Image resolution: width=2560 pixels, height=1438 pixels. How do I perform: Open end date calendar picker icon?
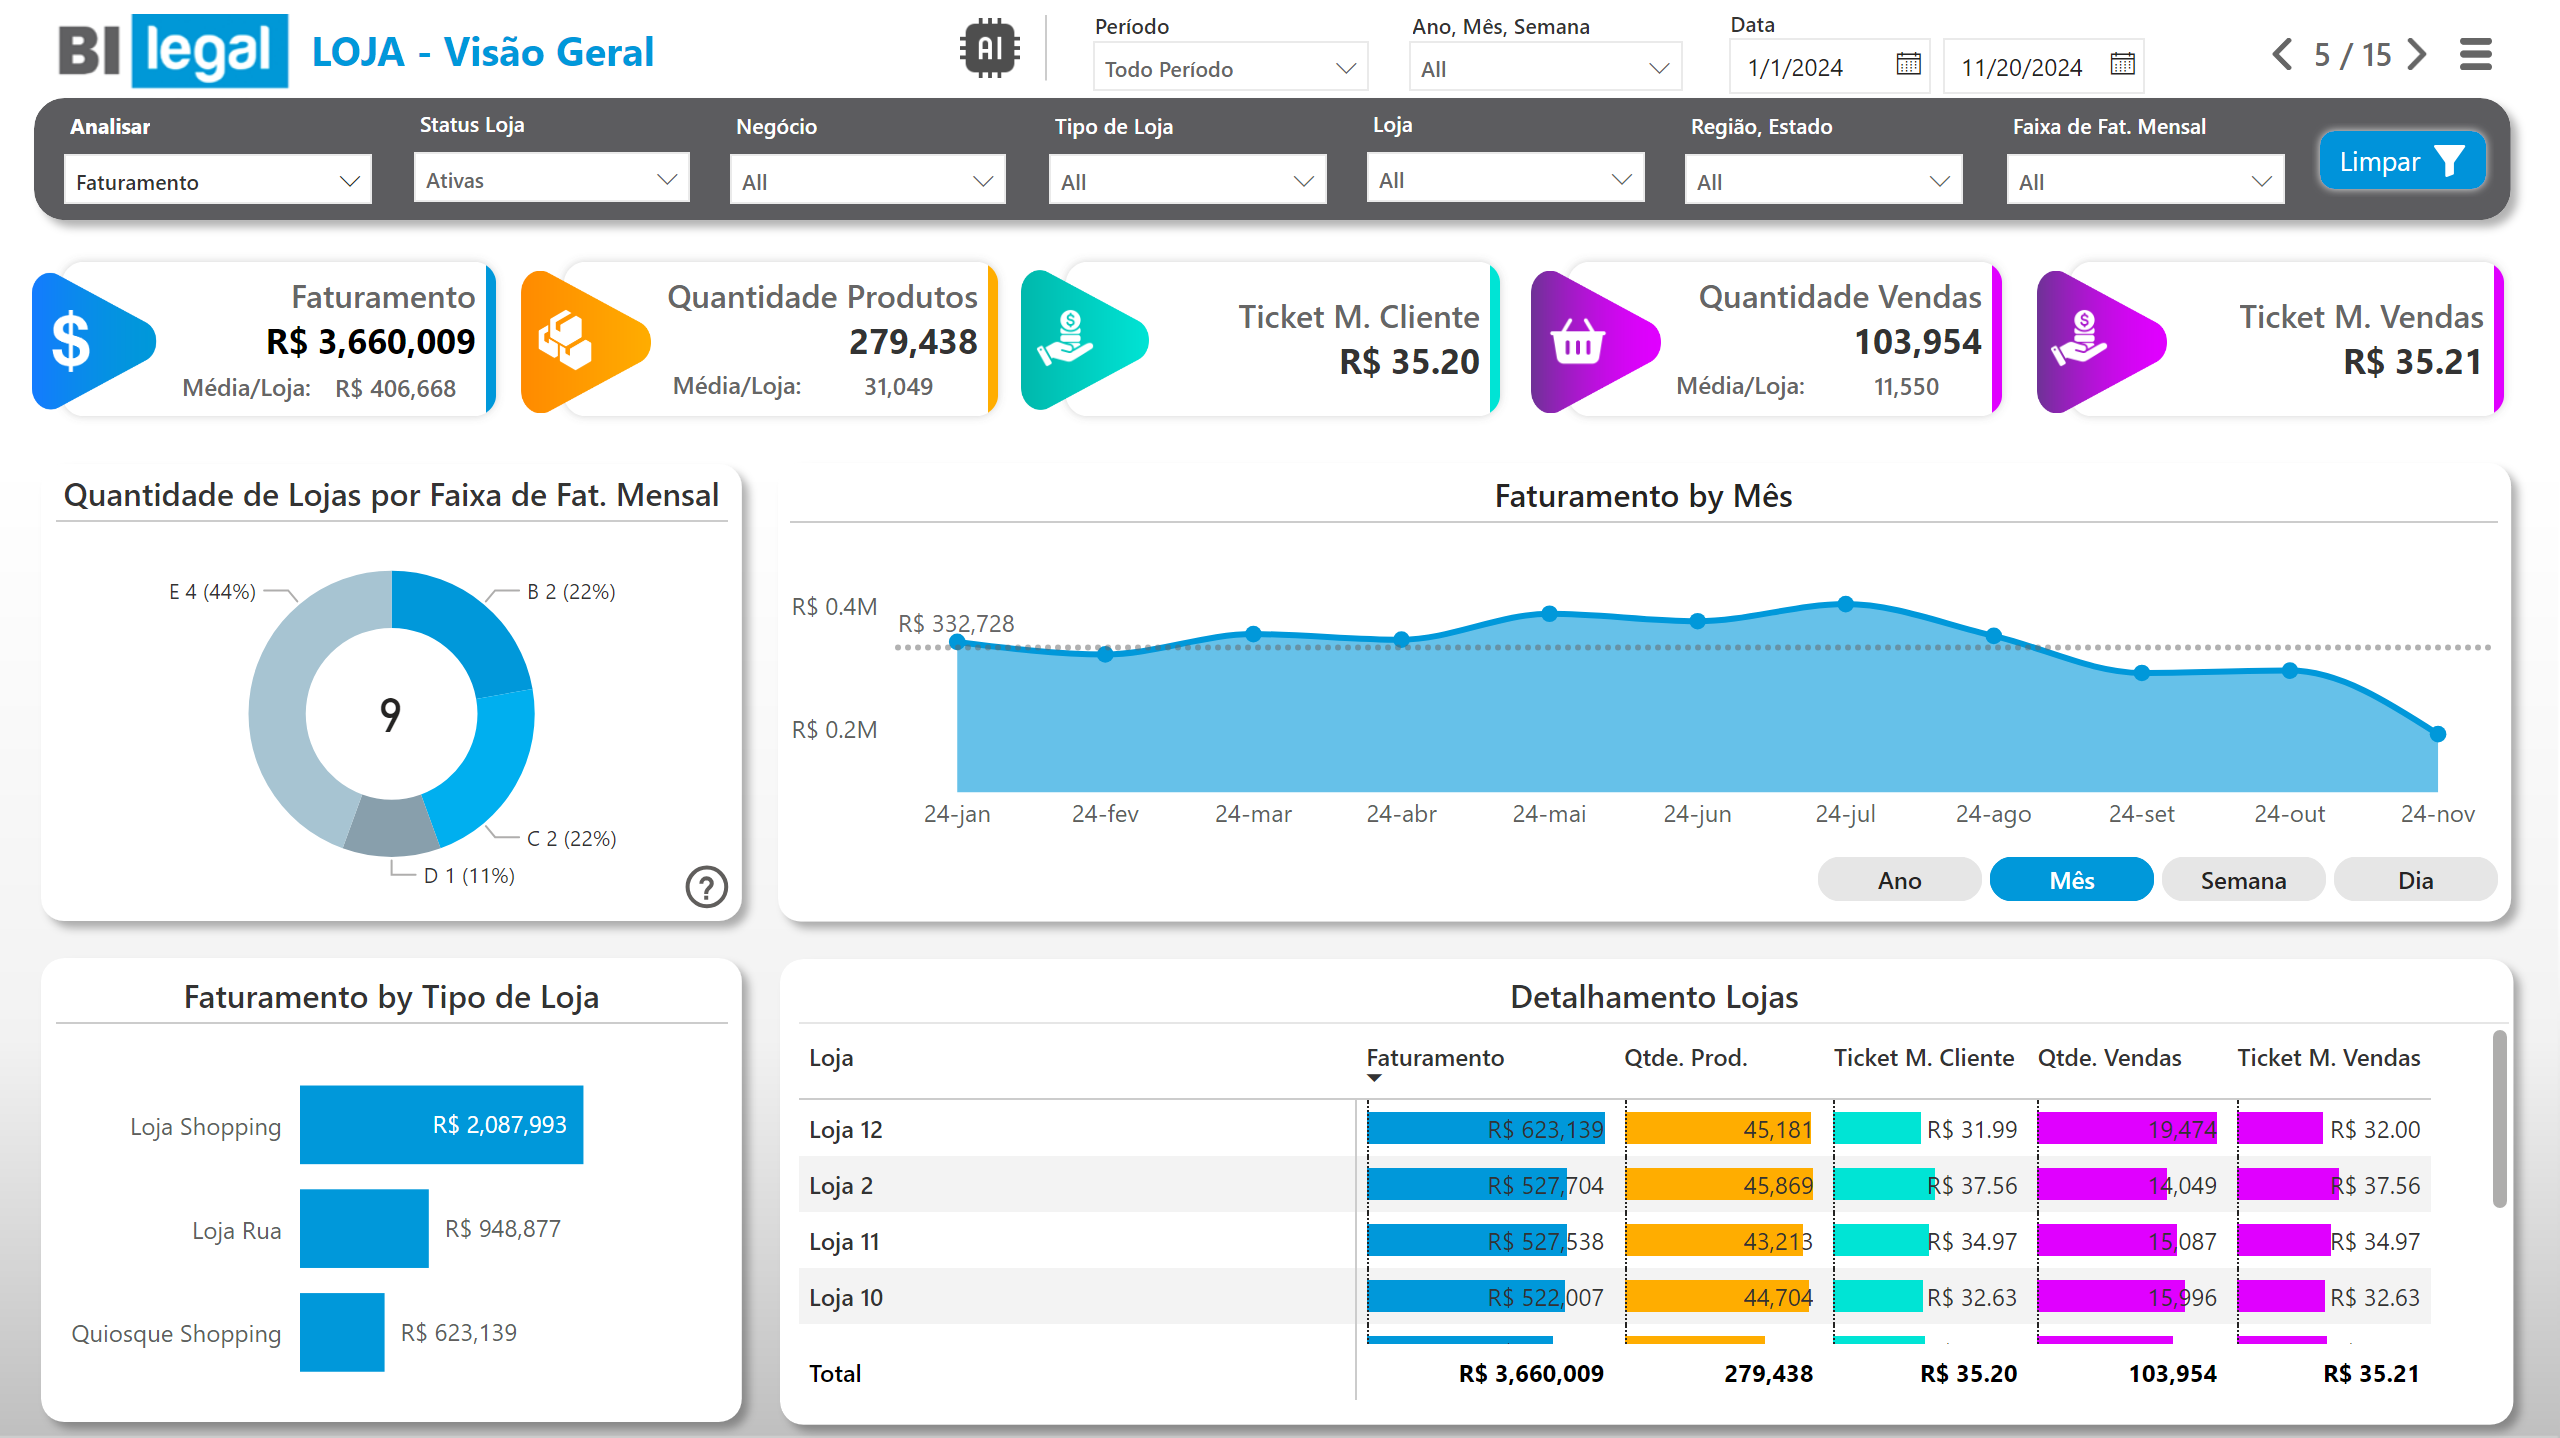[x=2122, y=65]
